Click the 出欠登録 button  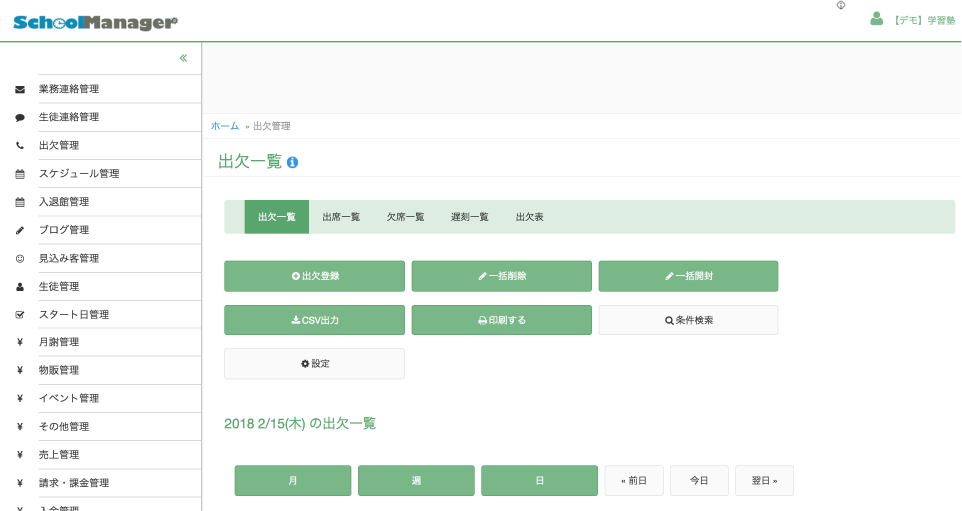click(x=314, y=276)
